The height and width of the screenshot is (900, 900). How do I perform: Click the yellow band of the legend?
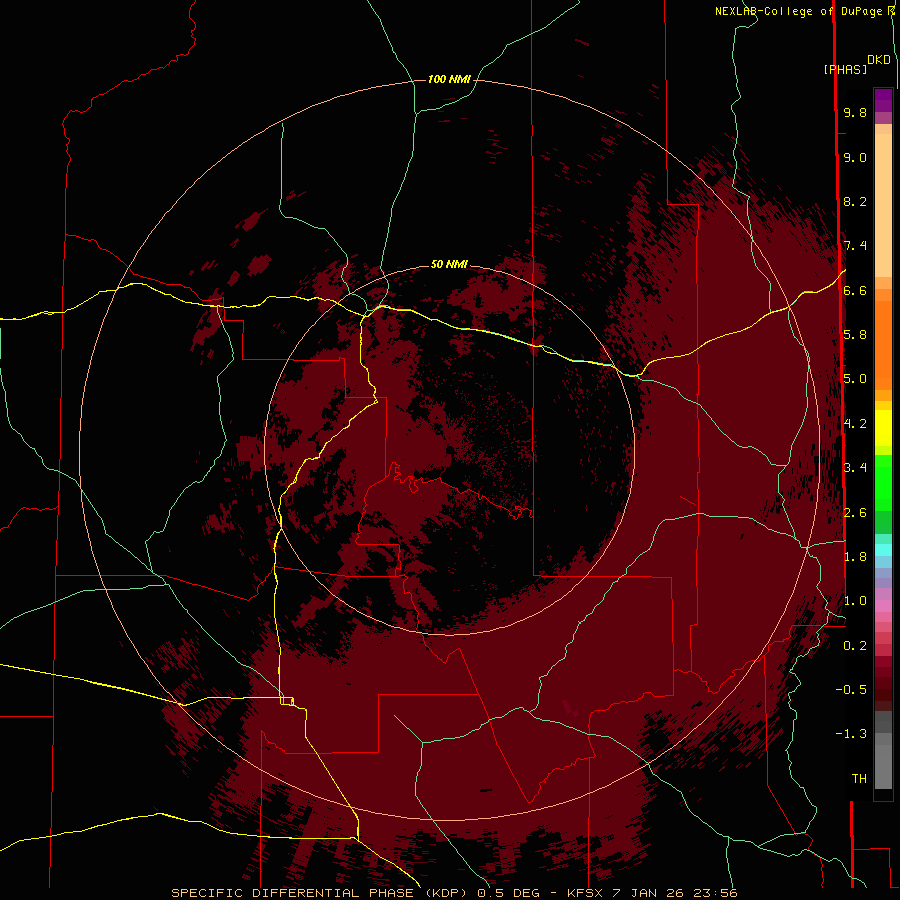click(883, 428)
